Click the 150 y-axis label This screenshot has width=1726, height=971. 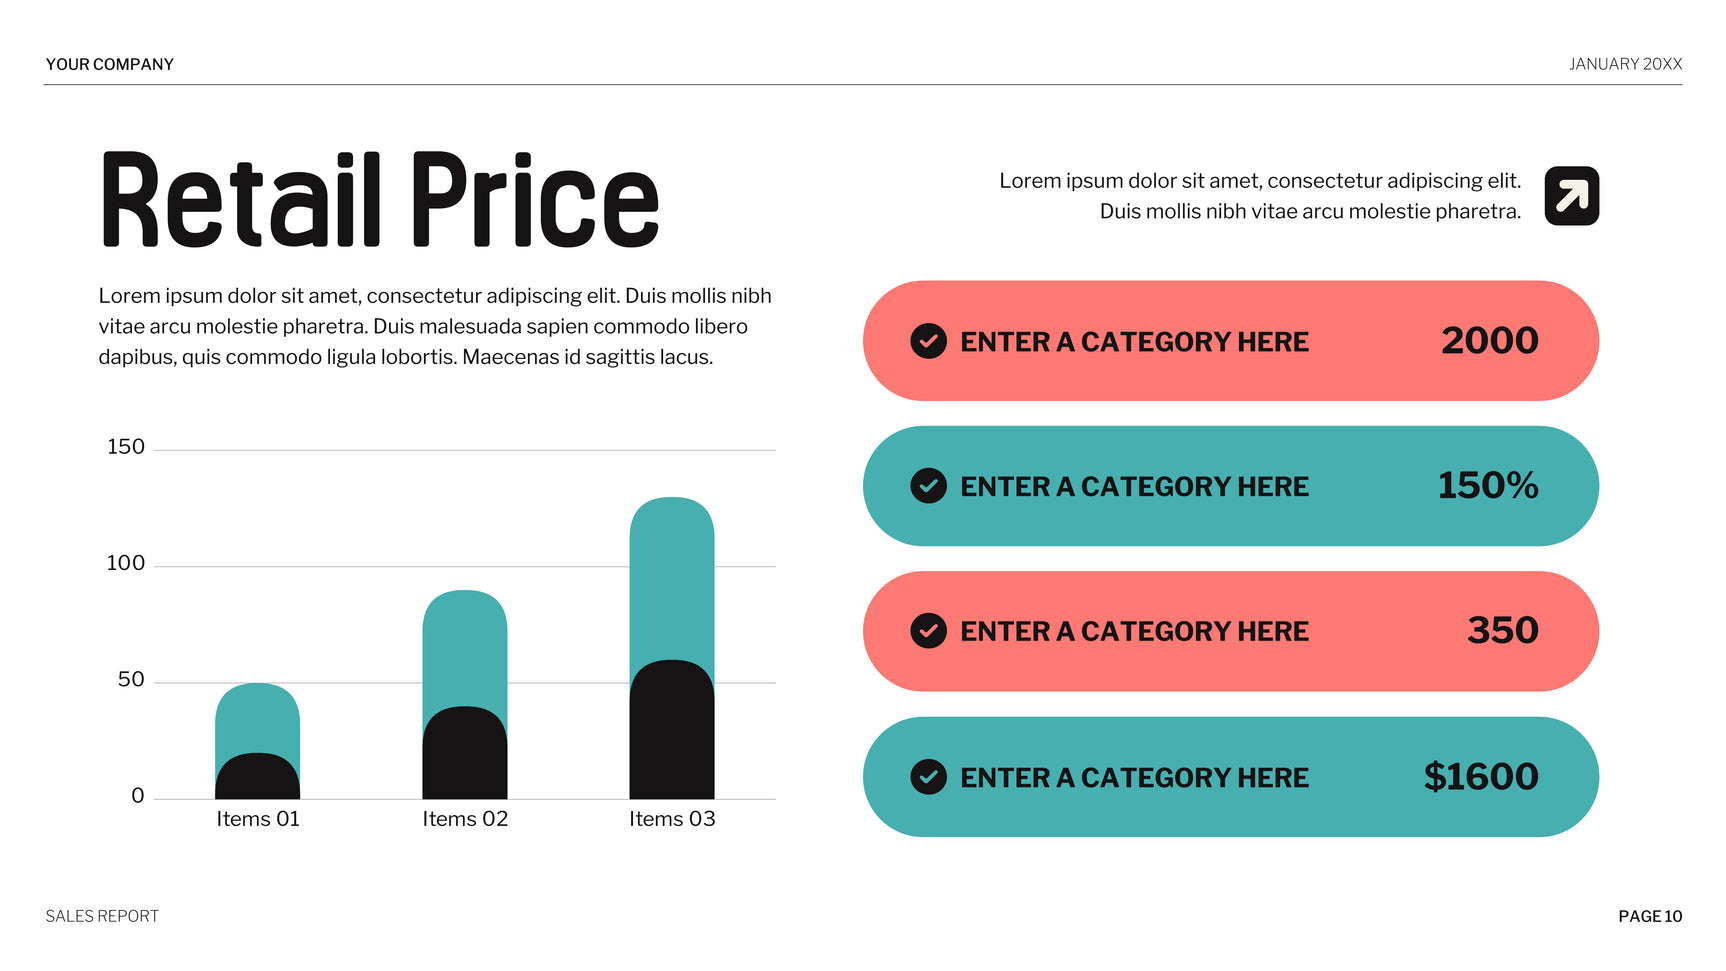pos(126,447)
